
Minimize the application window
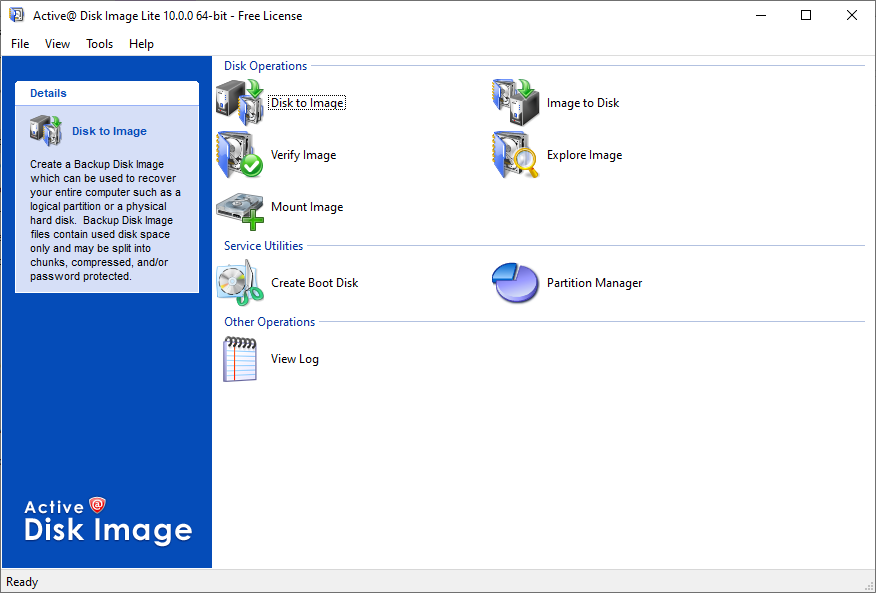pyautogui.click(x=760, y=15)
